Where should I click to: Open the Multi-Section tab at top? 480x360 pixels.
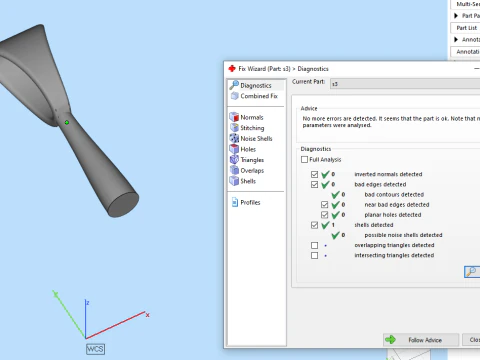click(466, 4)
